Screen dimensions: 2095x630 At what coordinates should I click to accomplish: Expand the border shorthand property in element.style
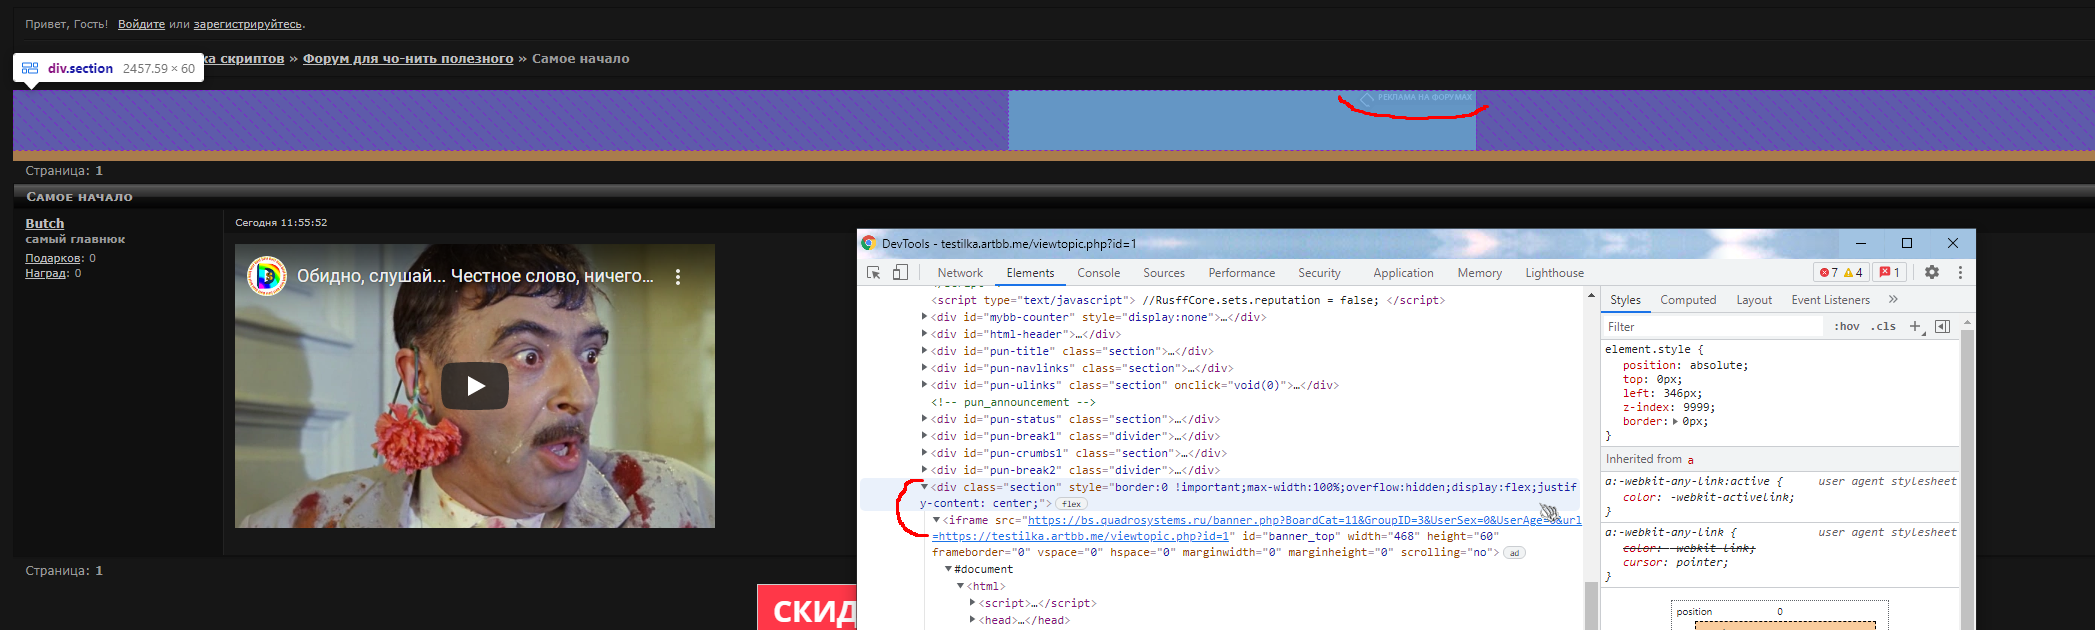coord(1675,422)
